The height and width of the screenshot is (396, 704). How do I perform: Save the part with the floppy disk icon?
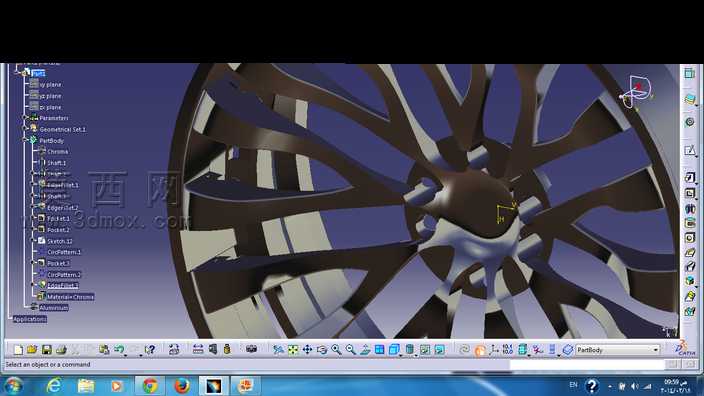46,350
